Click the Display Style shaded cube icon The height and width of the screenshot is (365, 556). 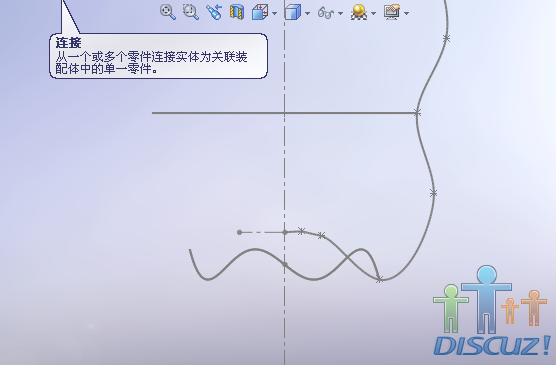(293, 12)
